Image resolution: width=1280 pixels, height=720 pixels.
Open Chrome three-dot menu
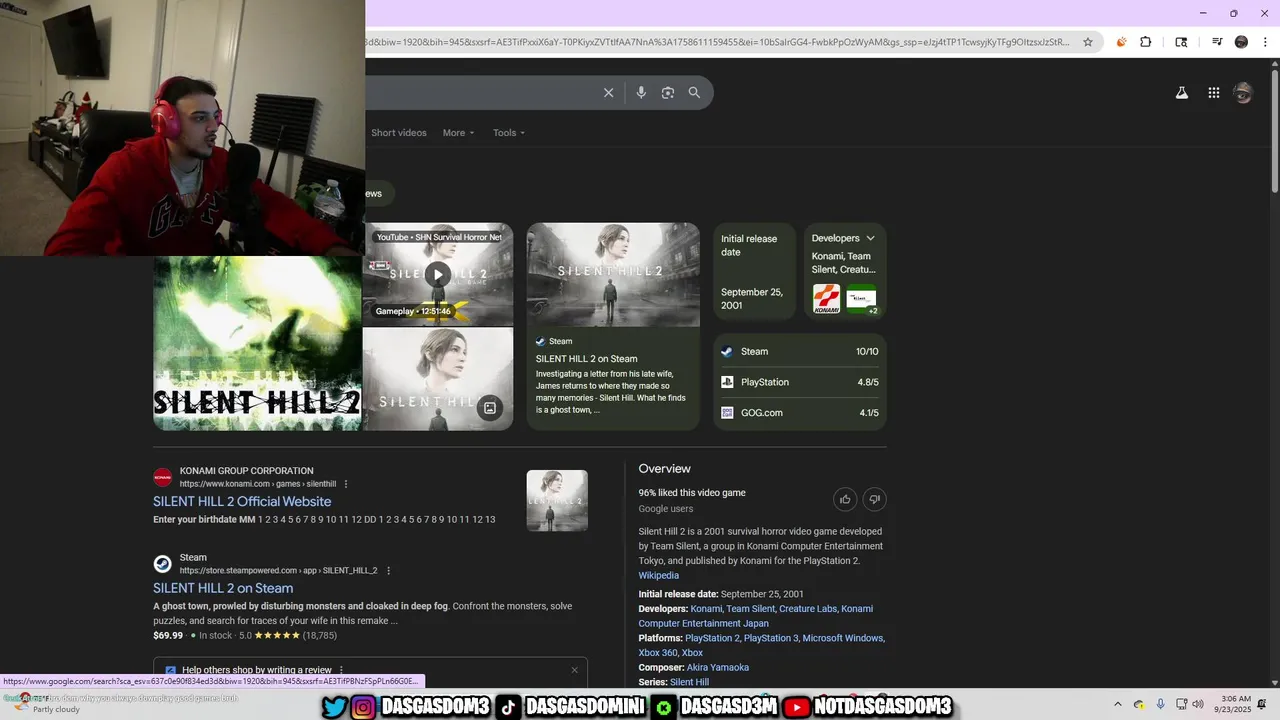tap(1264, 42)
